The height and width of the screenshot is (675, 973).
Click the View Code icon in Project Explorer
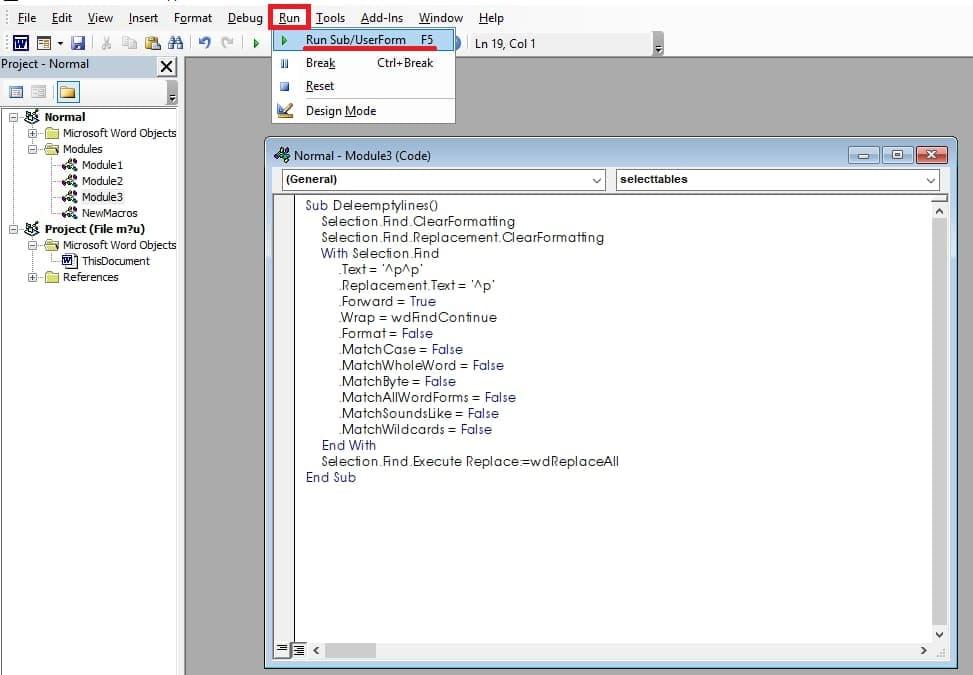click(15, 91)
